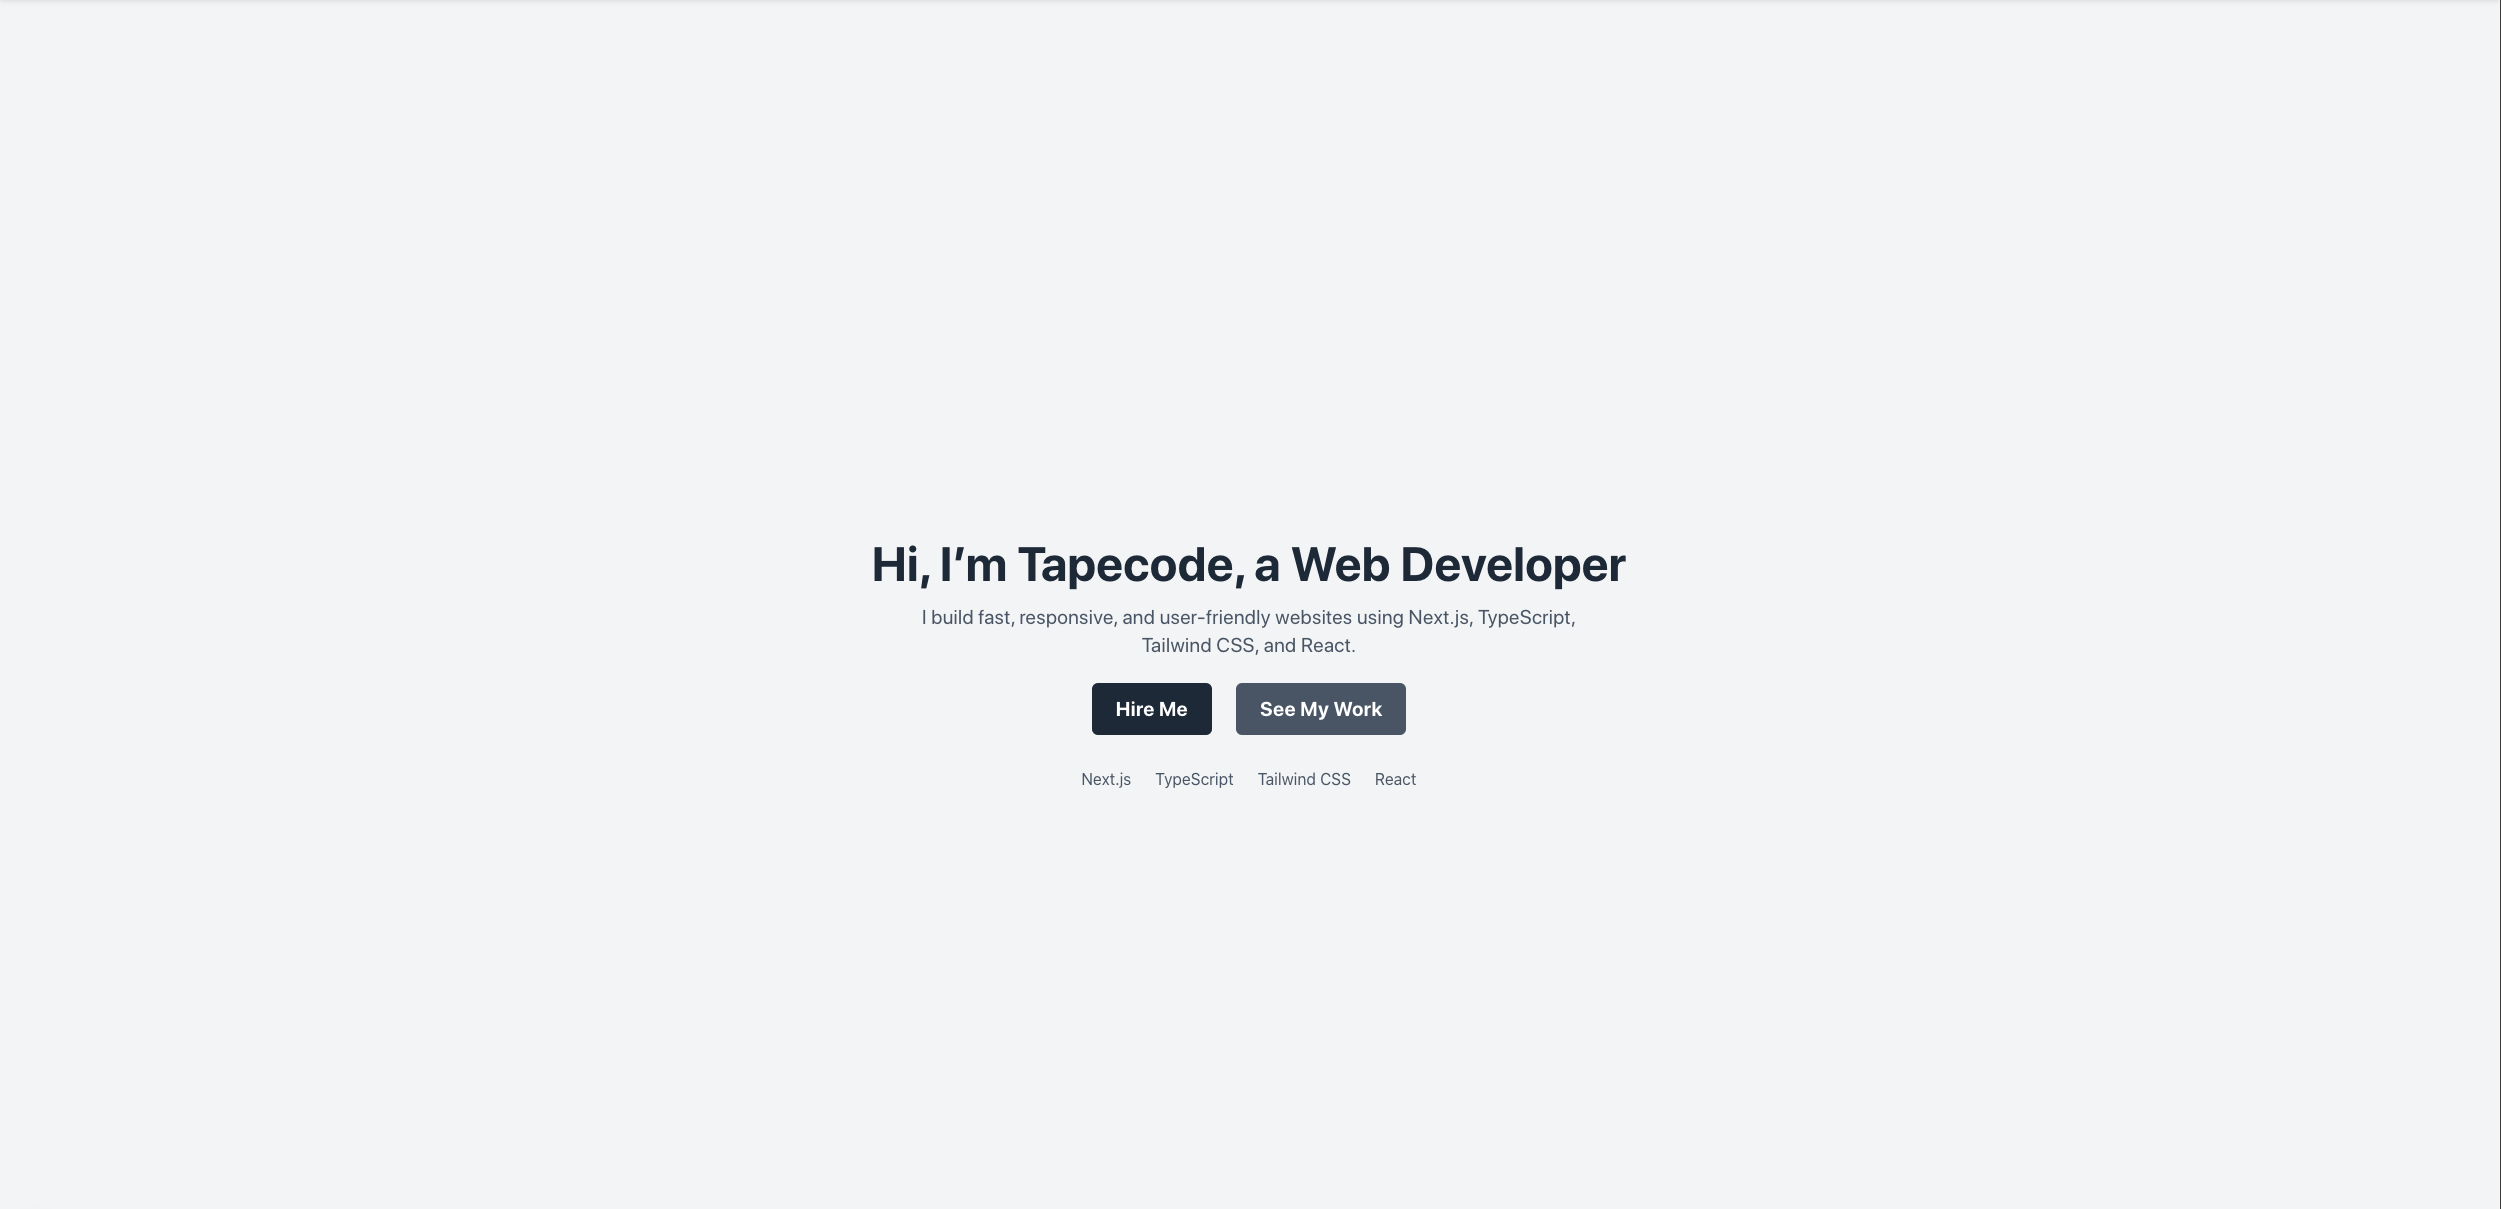The height and width of the screenshot is (1209, 2501).
Task: Click the word responsive in the description
Action: [x=1066, y=618]
